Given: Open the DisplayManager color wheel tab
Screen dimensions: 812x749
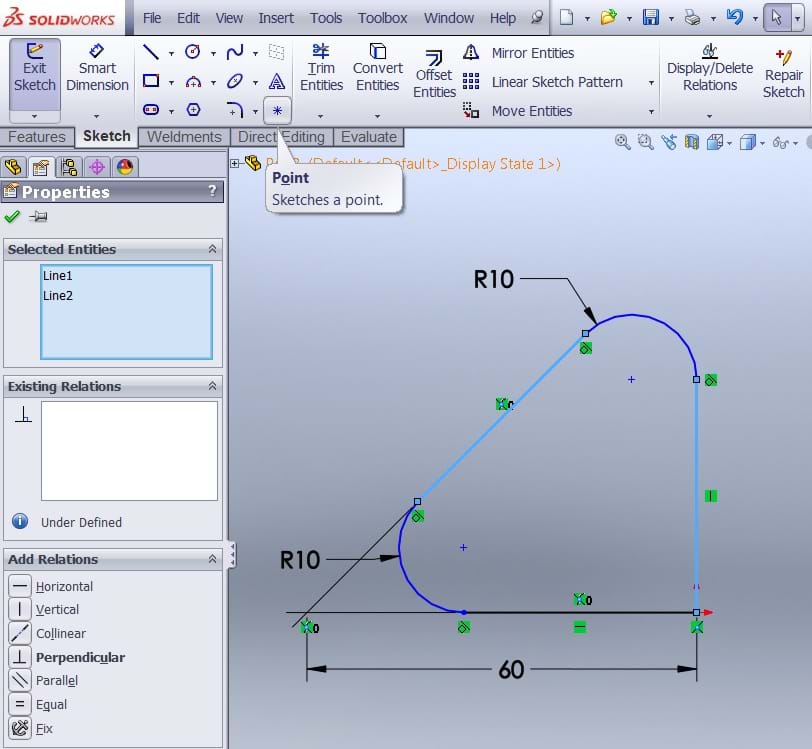Looking at the screenshot, I should click(x=125, y=167).
